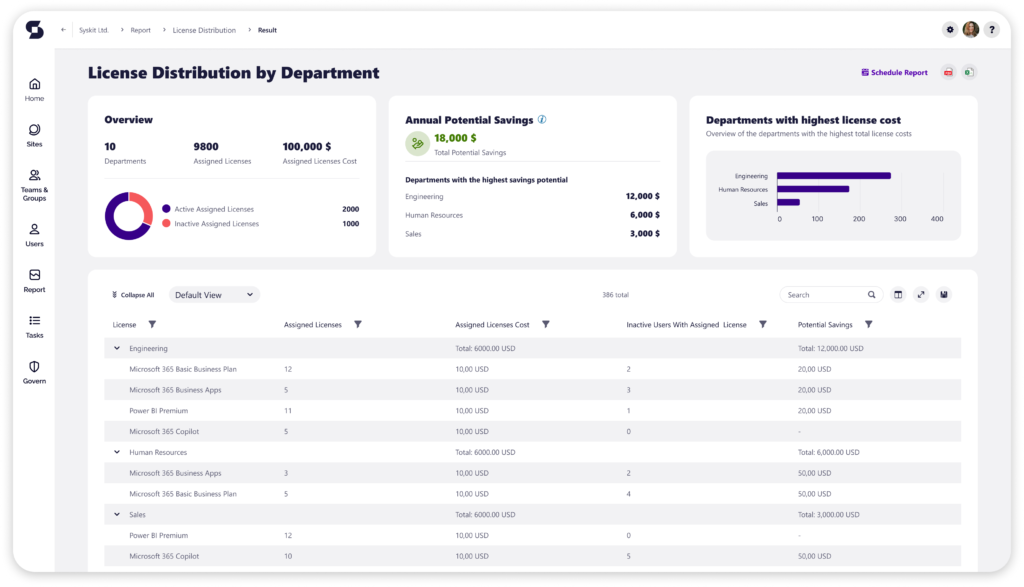Export report to Excel
The width and height of the screenshot is (1024, 587).
[968, 73]
